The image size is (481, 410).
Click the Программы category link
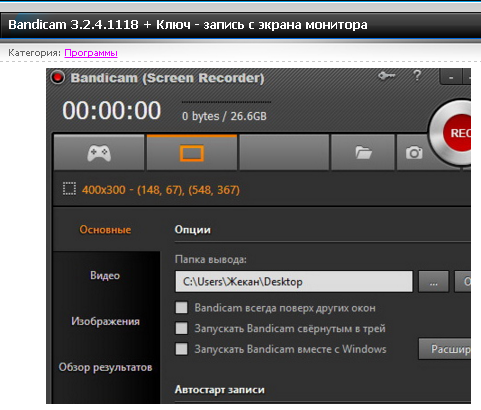91,53
